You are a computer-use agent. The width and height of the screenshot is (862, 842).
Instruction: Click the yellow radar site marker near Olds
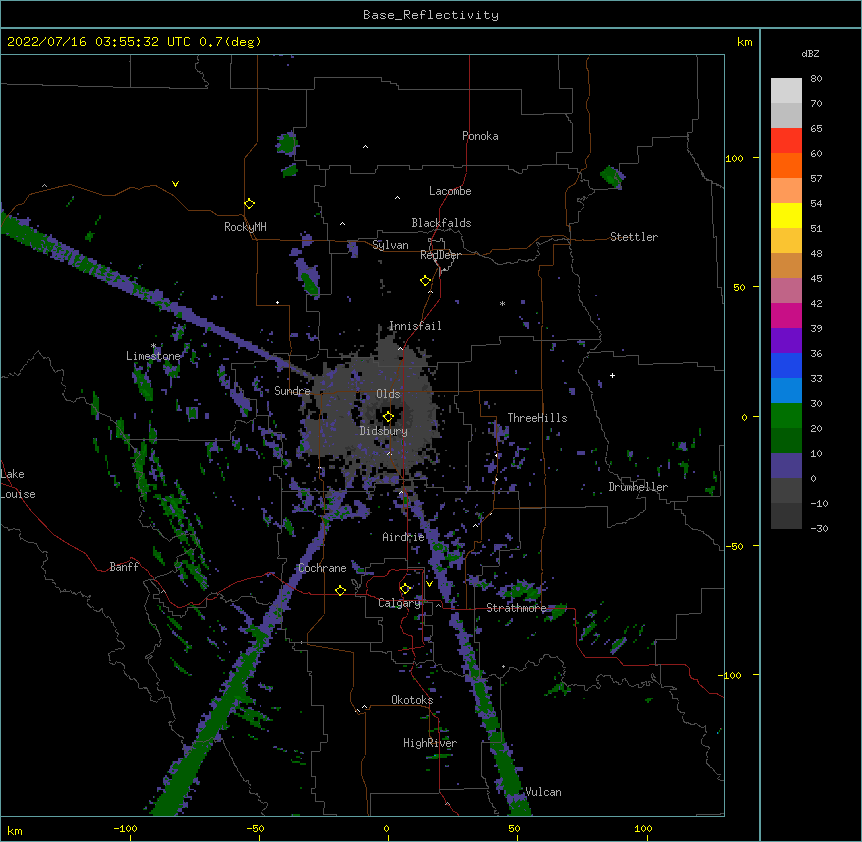point(388,416)
